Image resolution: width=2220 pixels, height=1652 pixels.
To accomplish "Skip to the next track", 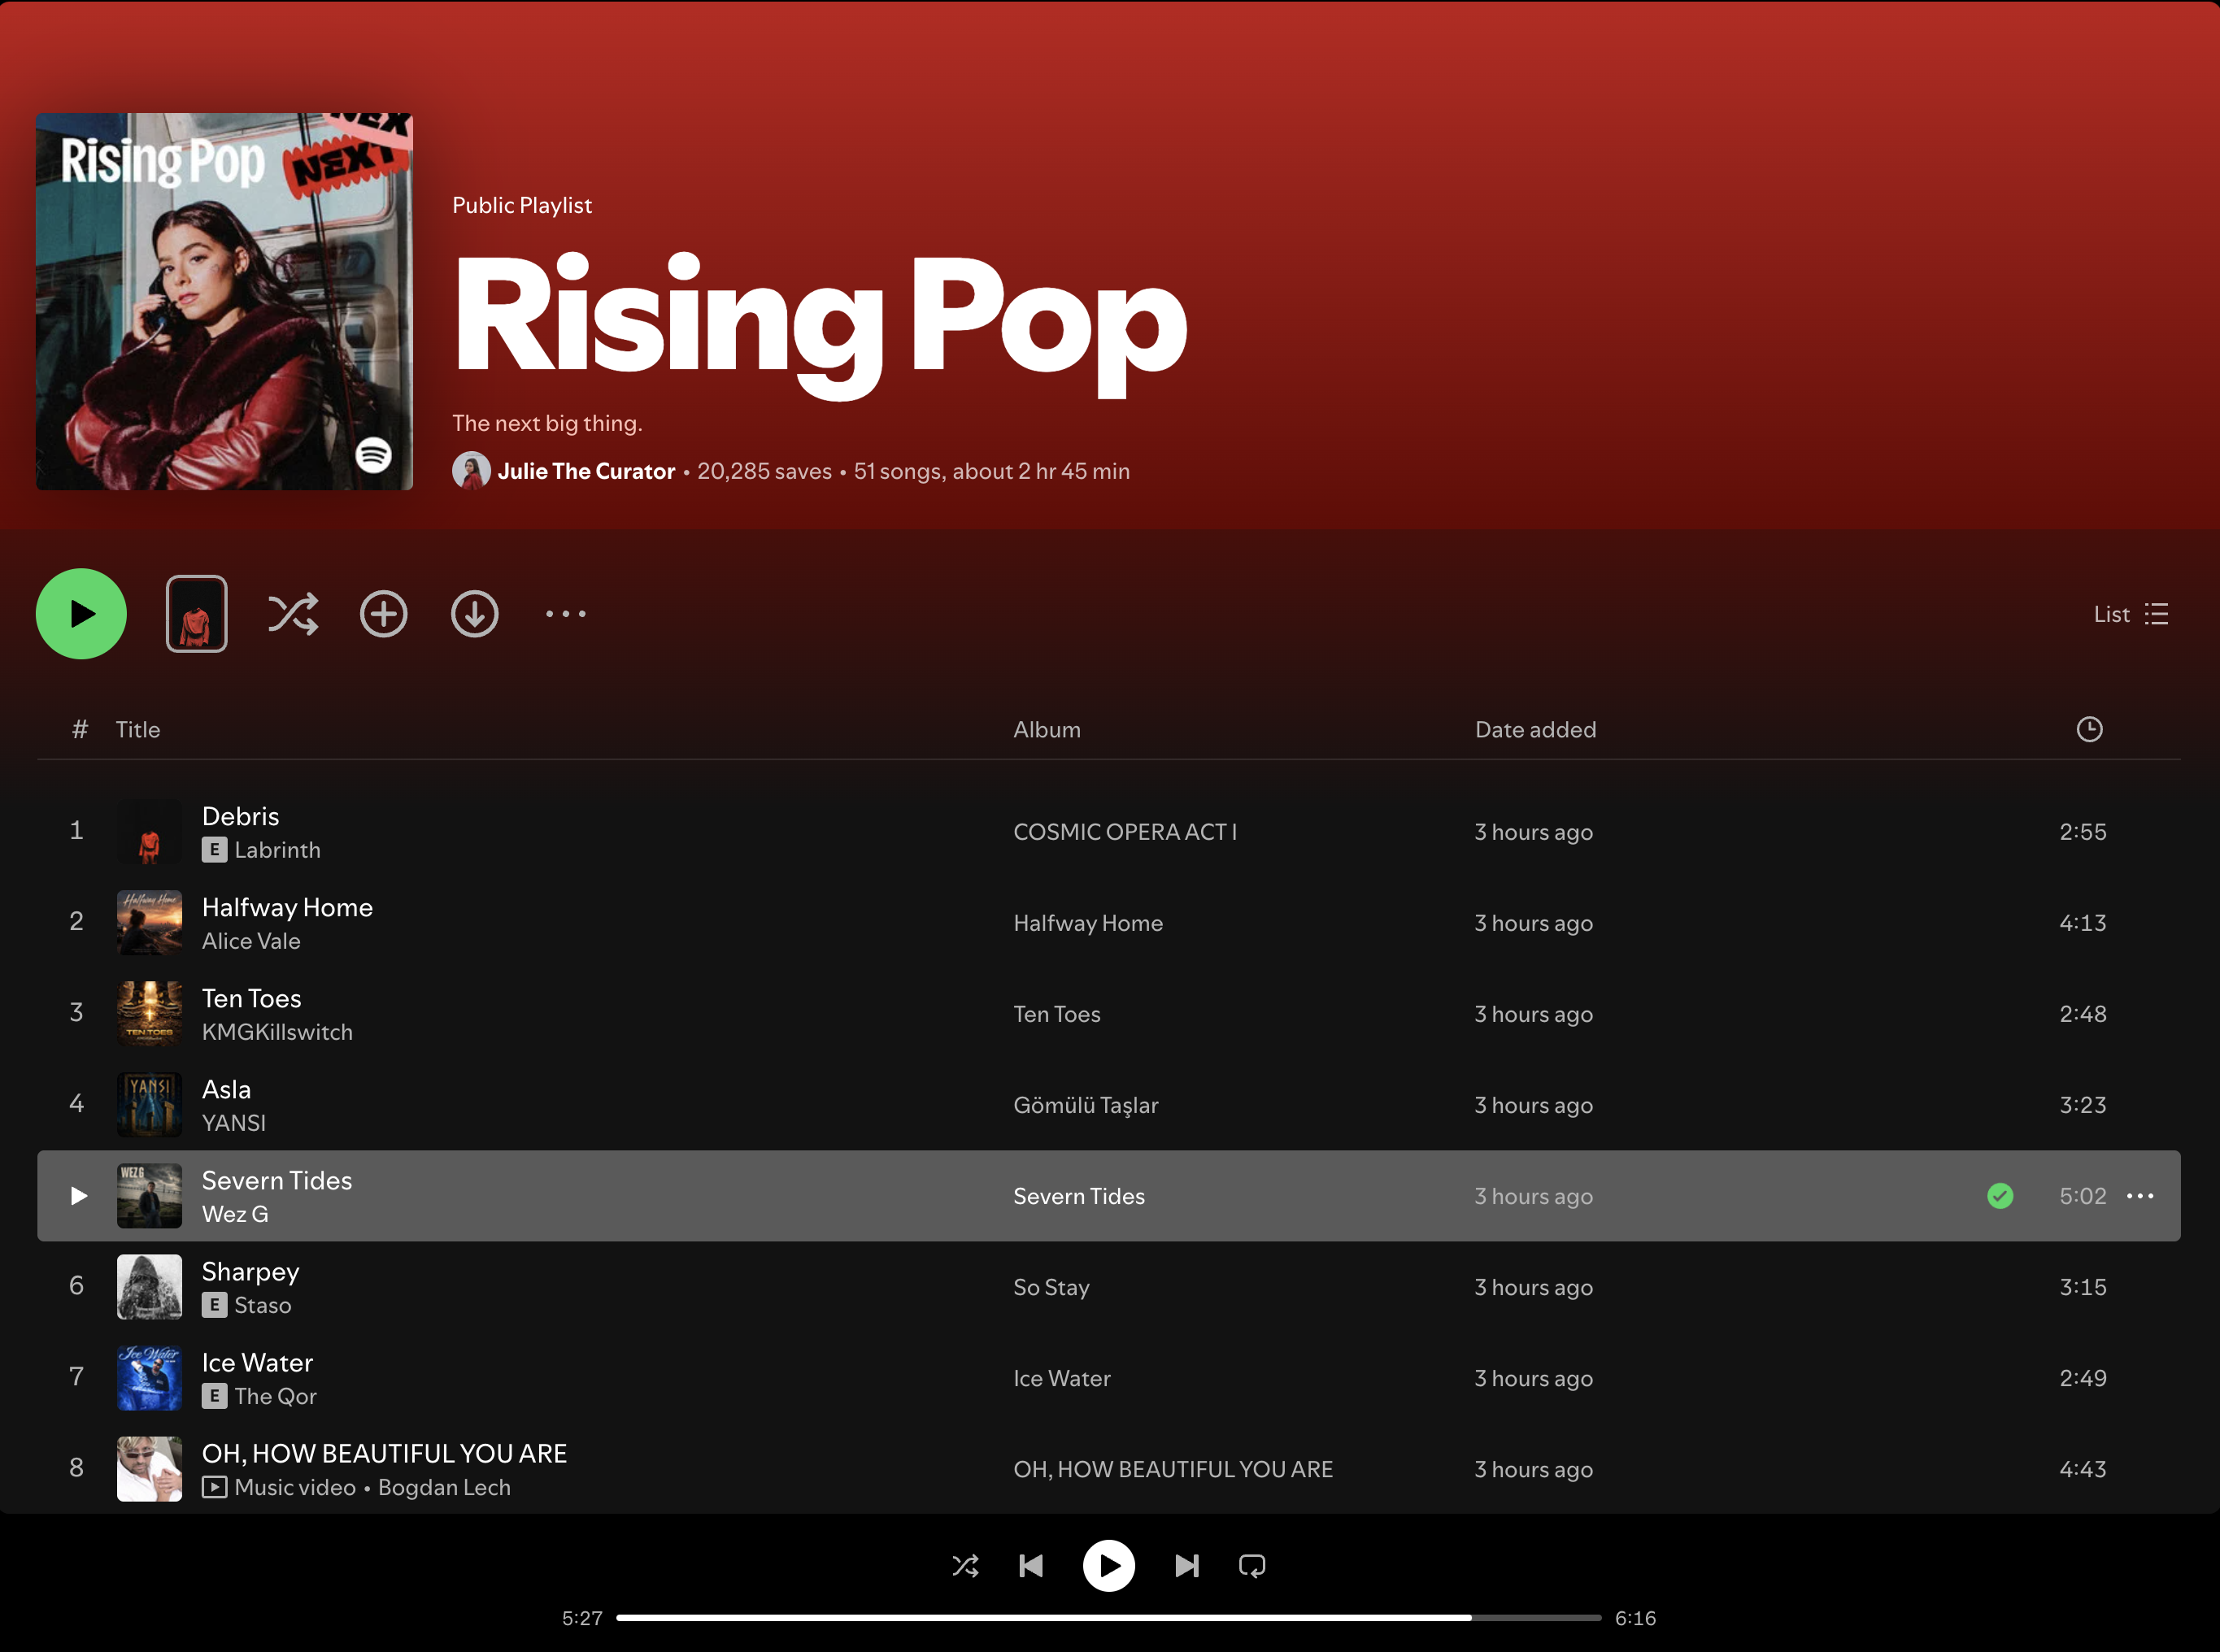I will (x=1187, y=1565).
